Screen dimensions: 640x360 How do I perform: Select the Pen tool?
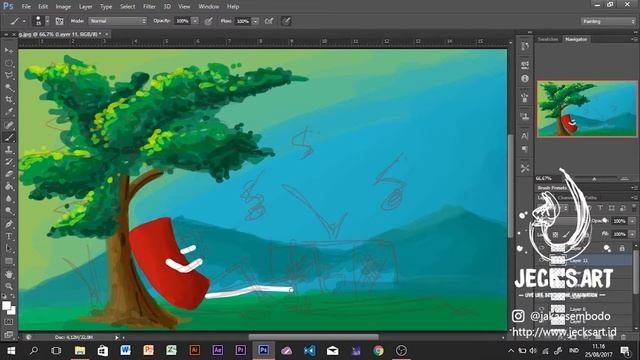pyautogui.click(x=9, y=224)
